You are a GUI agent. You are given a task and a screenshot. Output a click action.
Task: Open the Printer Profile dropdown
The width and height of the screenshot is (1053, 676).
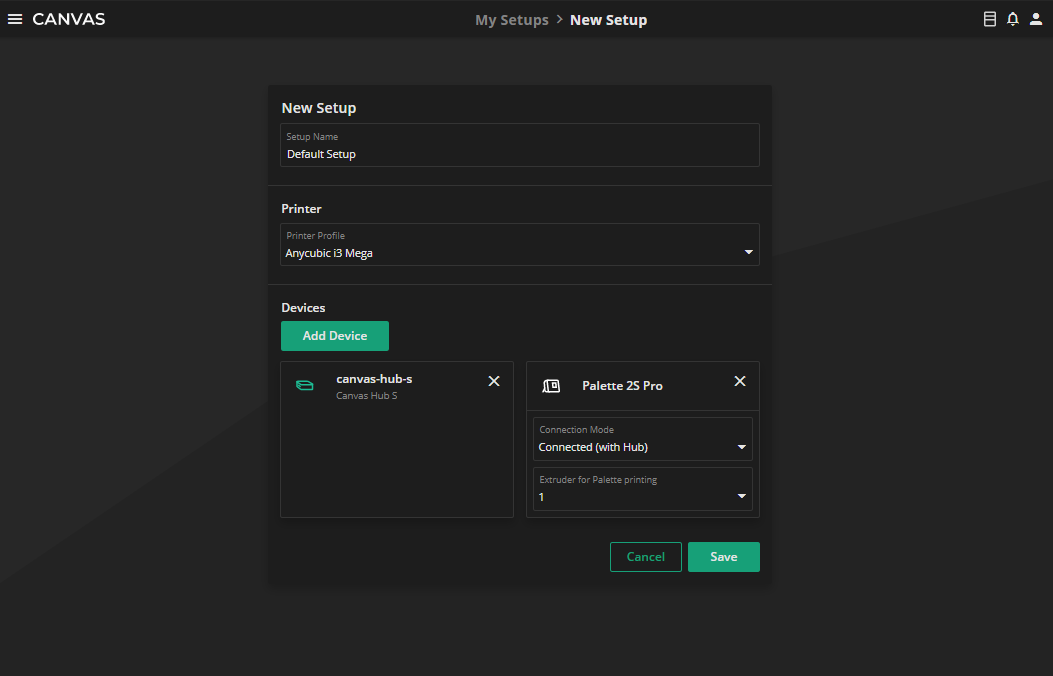click(520, 244)
